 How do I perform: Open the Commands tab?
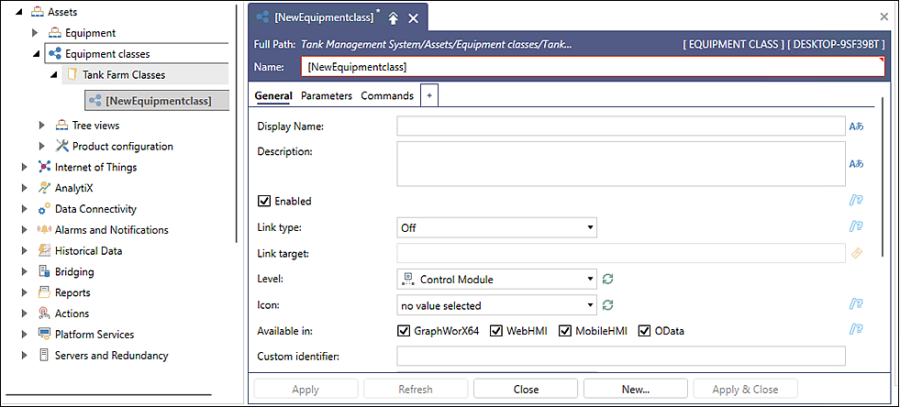pos(387,96)
